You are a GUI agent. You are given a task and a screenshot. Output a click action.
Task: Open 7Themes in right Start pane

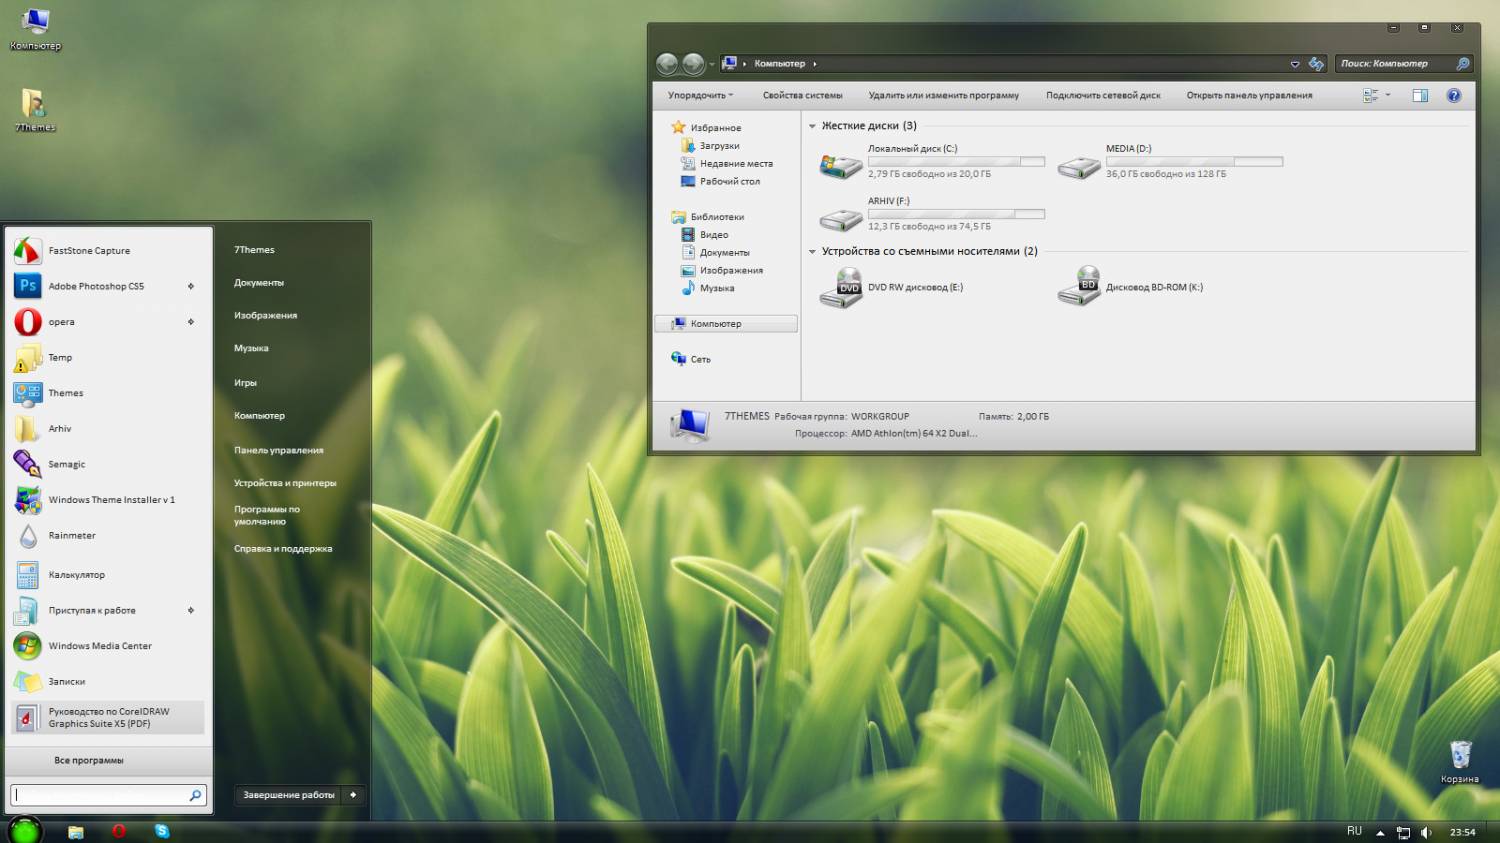pyautogui.click(x=254, y=250)
